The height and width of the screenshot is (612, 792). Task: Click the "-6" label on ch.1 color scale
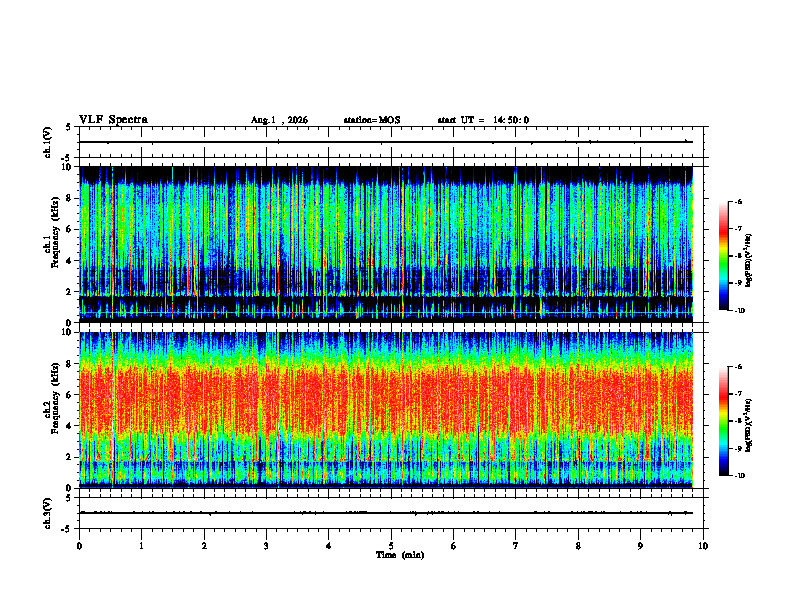click(x=739, y=201)
